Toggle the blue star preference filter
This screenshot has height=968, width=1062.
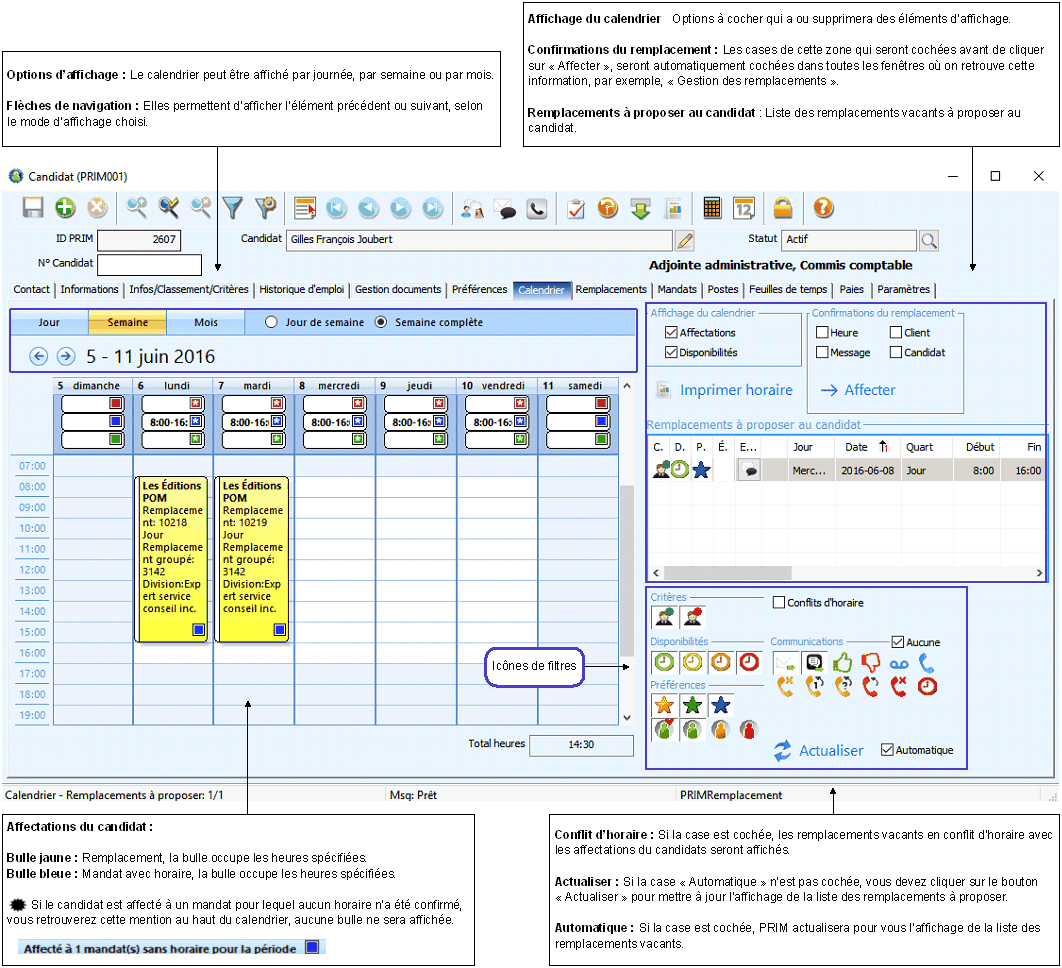(720, 706)
